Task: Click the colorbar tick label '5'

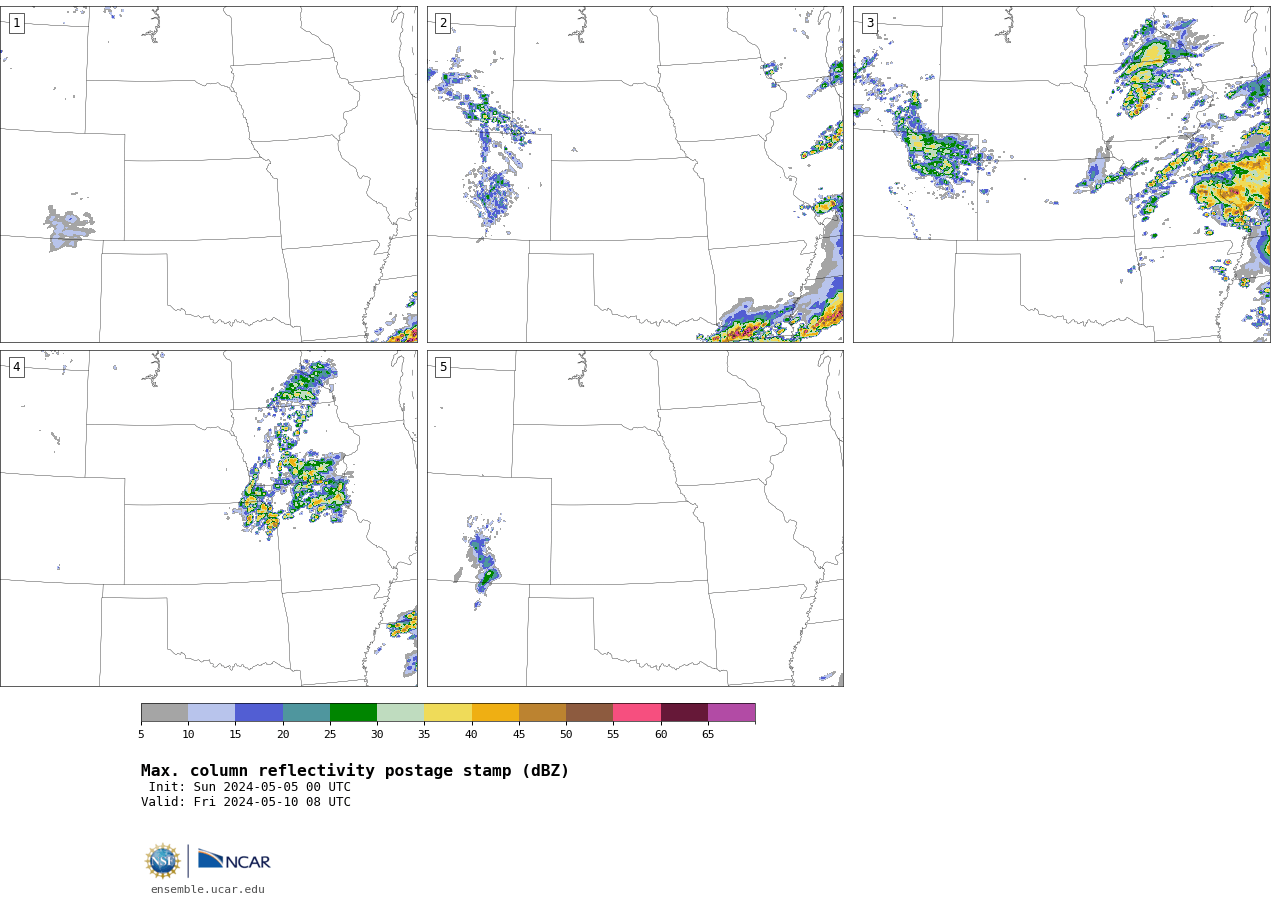Action: [141, 735]
